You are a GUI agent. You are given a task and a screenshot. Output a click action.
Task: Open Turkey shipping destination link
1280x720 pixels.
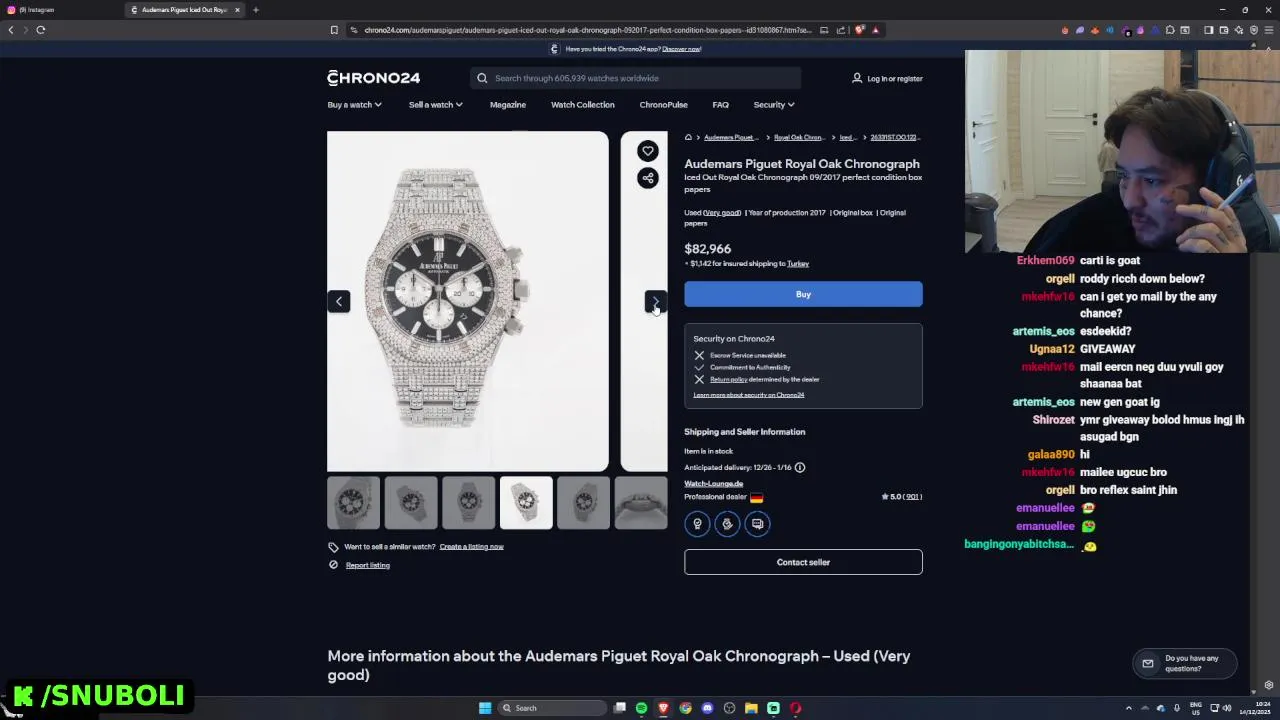(x=798, y=264)
